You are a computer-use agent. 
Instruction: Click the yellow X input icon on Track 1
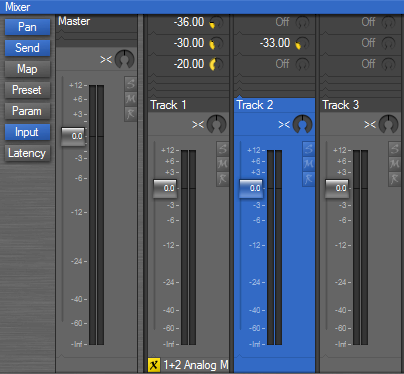point(154,365)
